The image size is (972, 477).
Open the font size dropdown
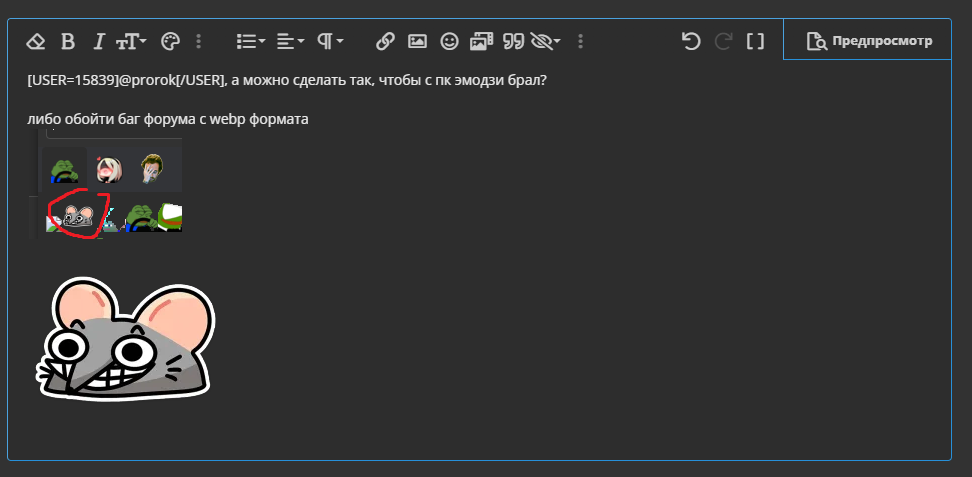[x=131, y=42]
